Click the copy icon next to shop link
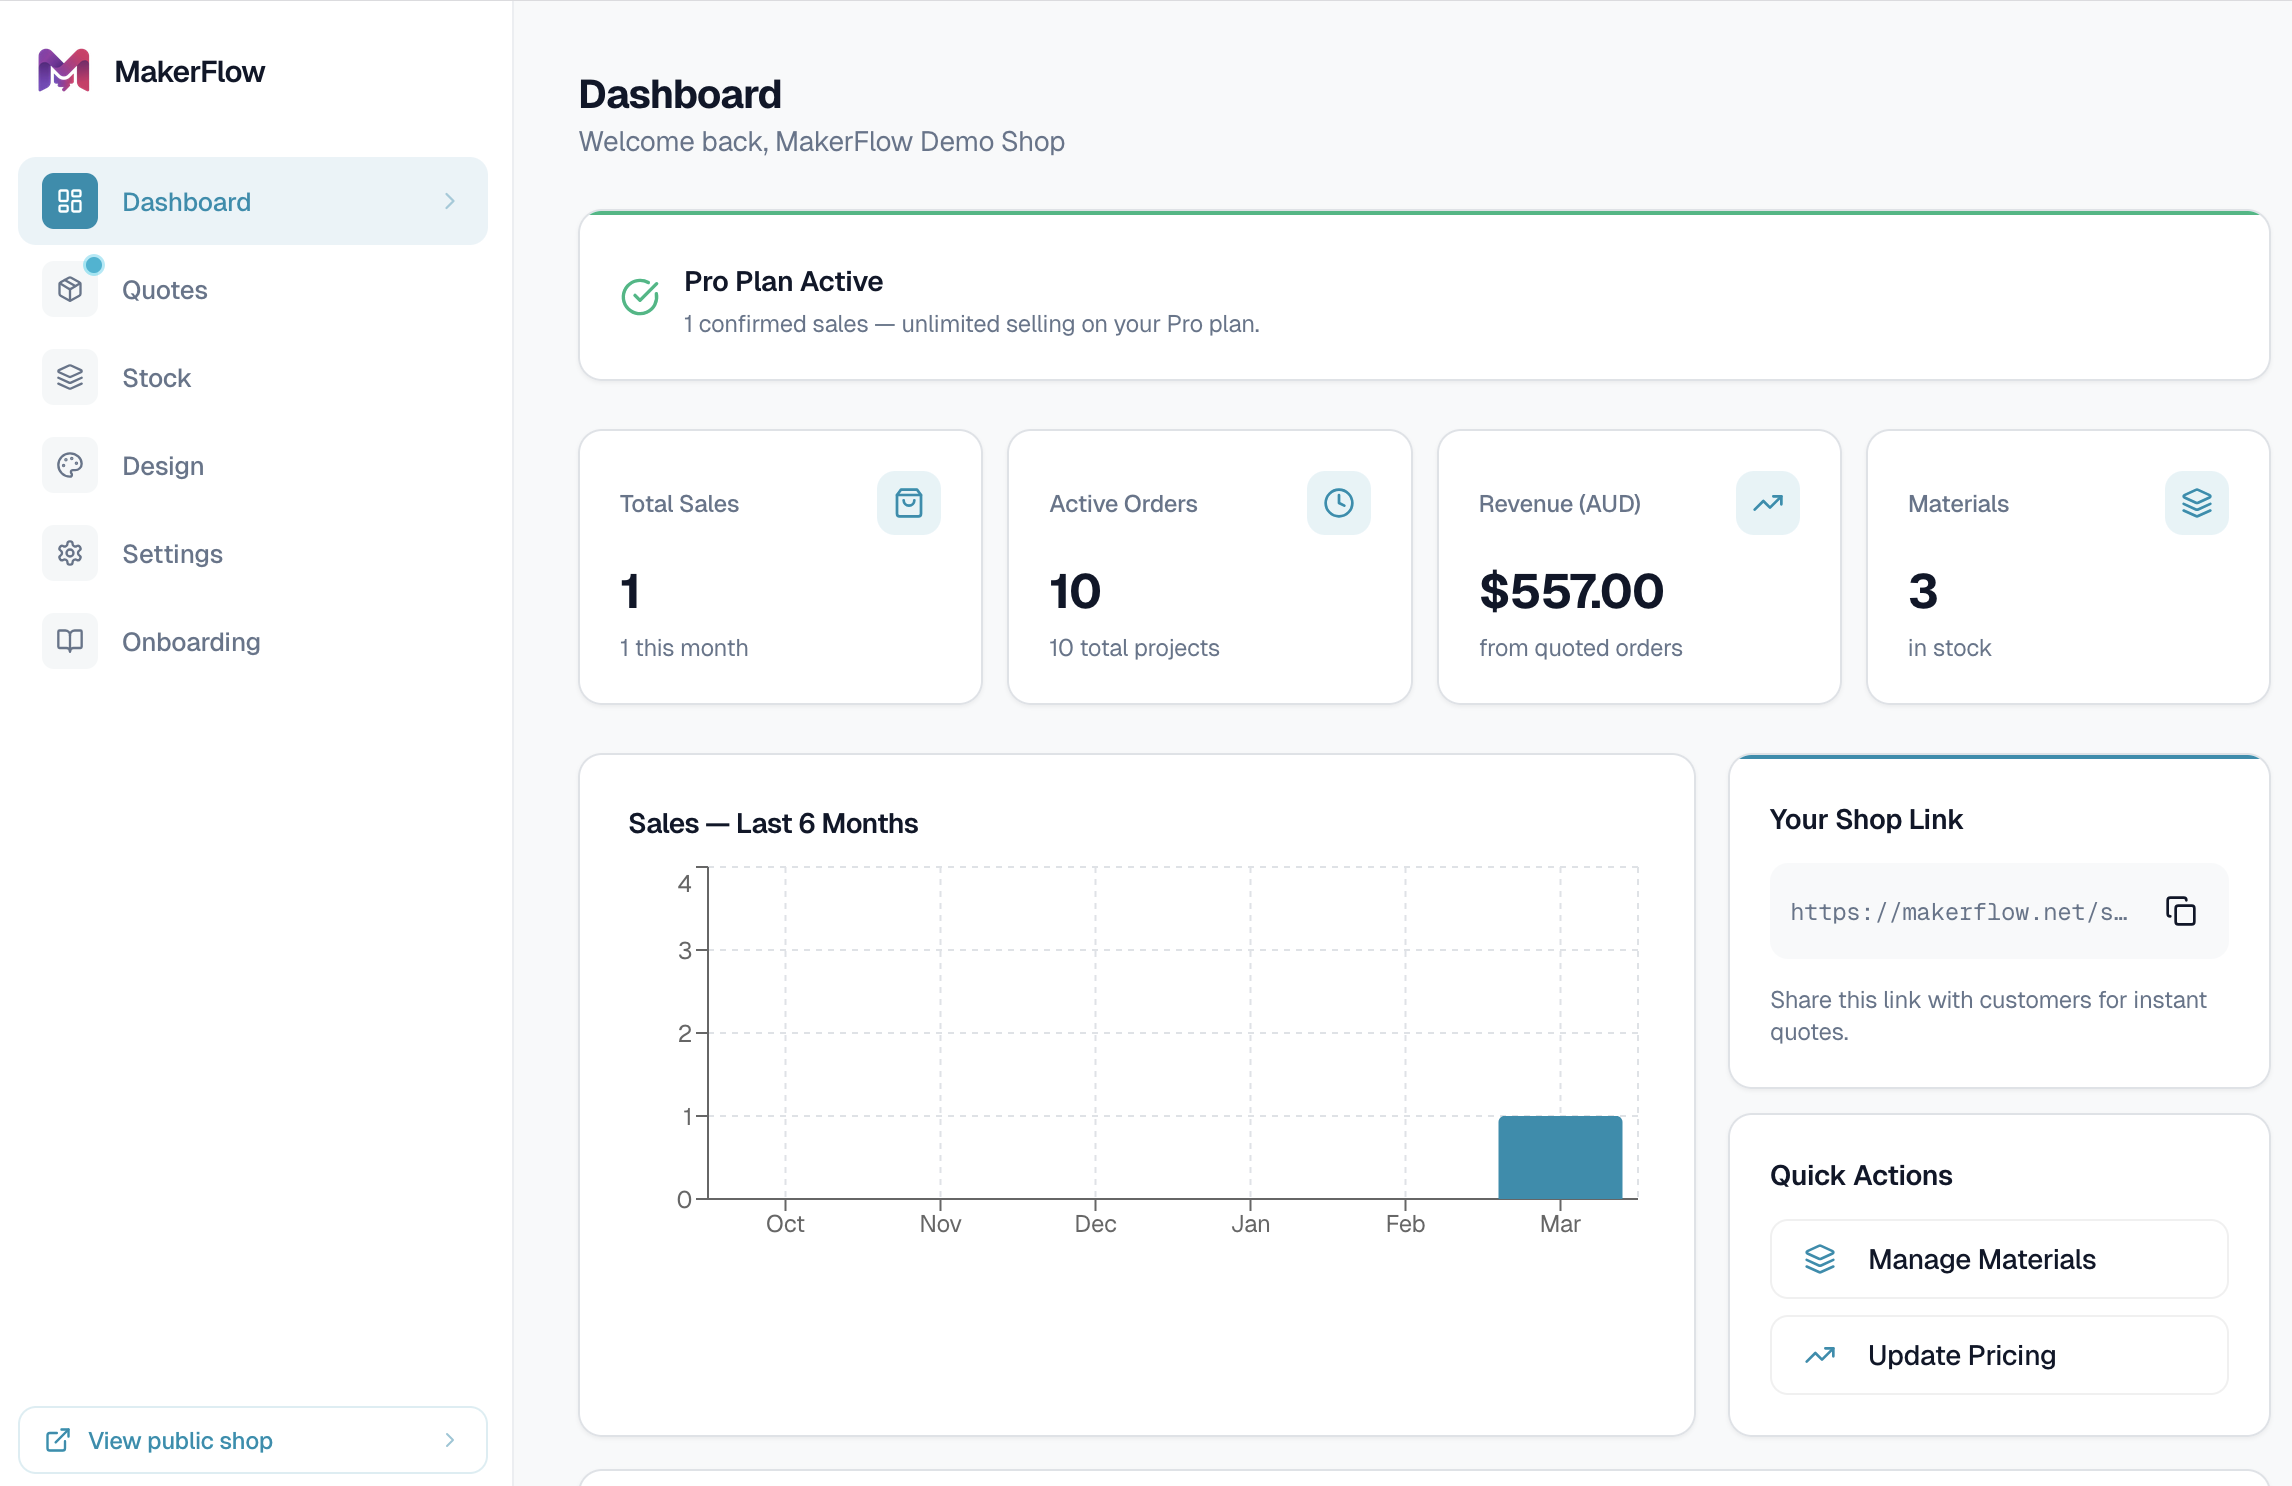2292x1486 pixels. pos(2181,911)
